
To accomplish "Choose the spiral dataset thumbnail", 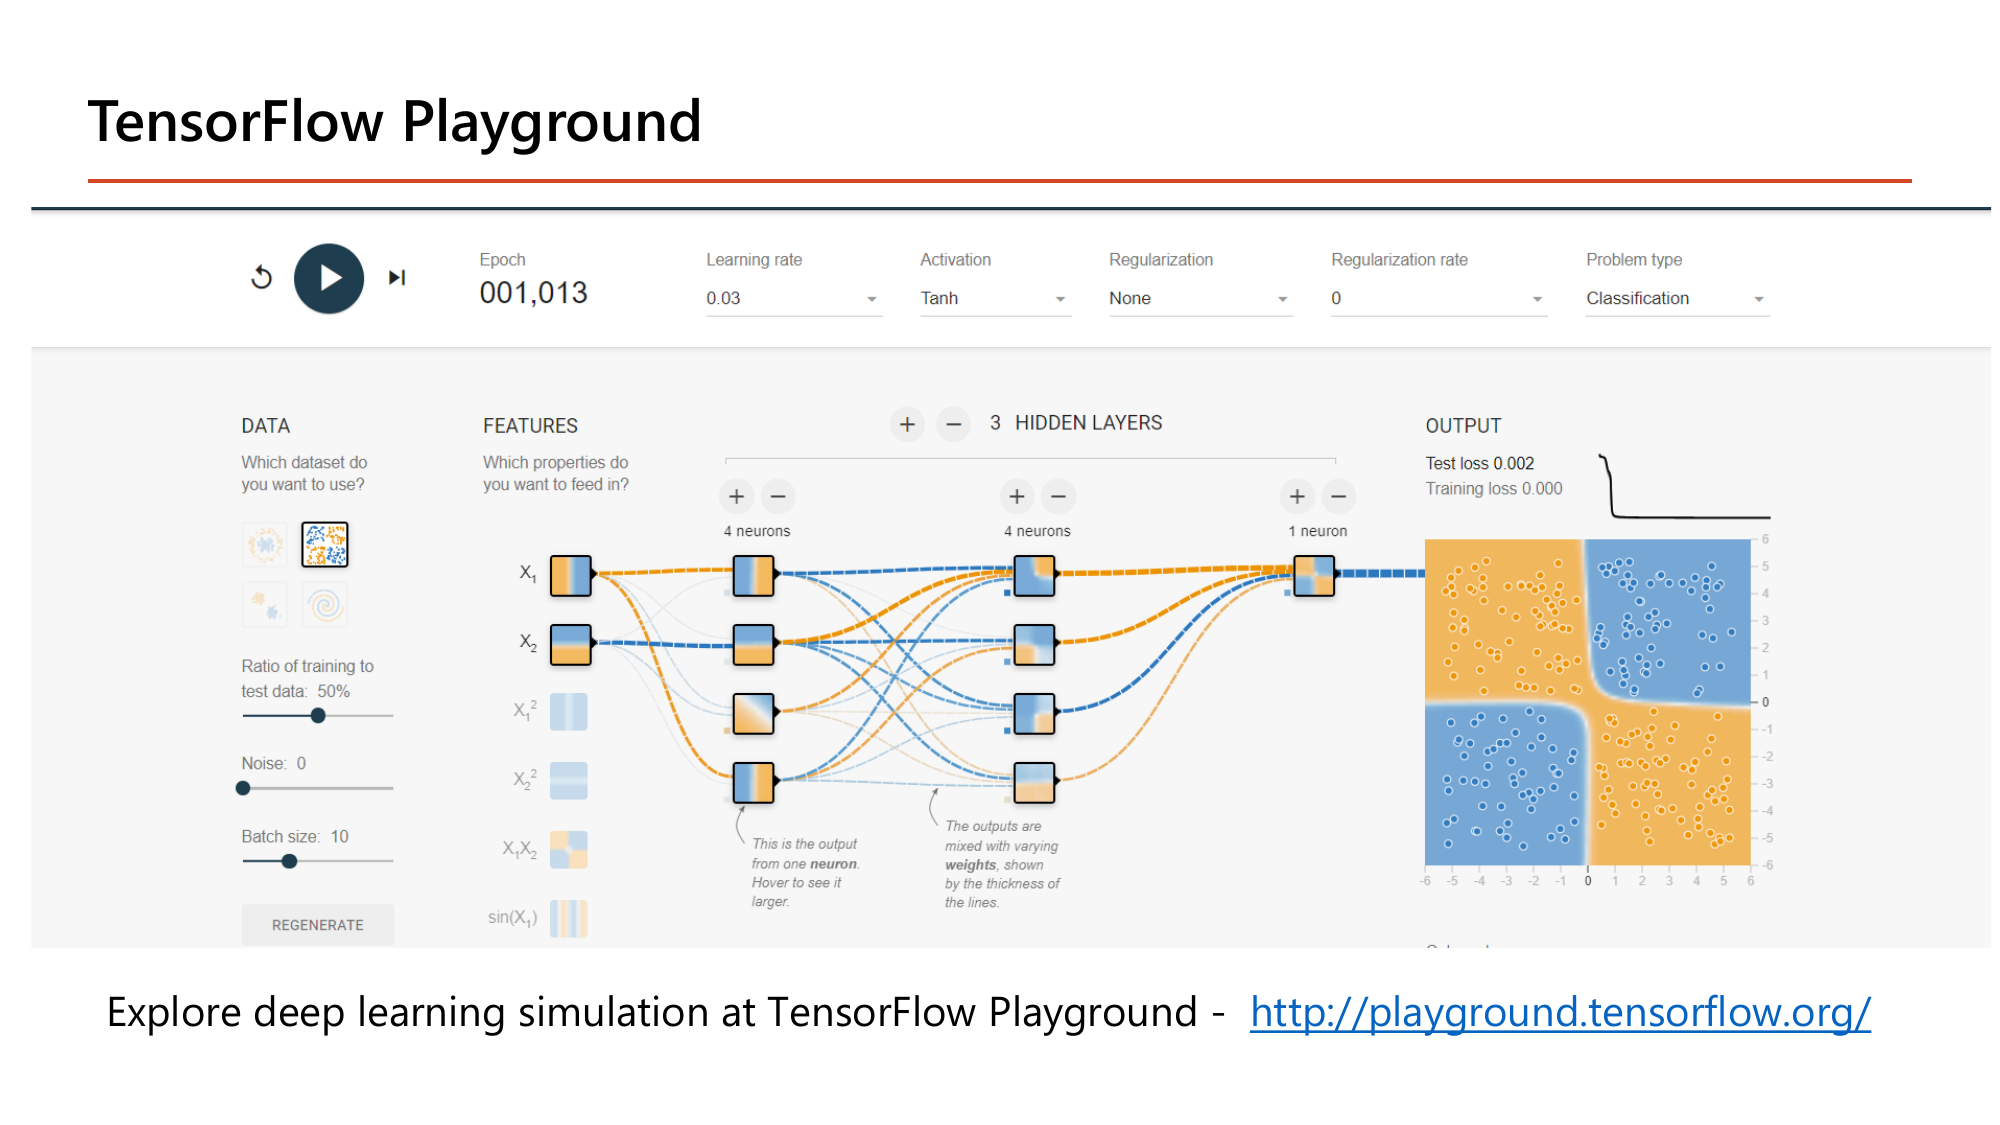I will point(325,605).
